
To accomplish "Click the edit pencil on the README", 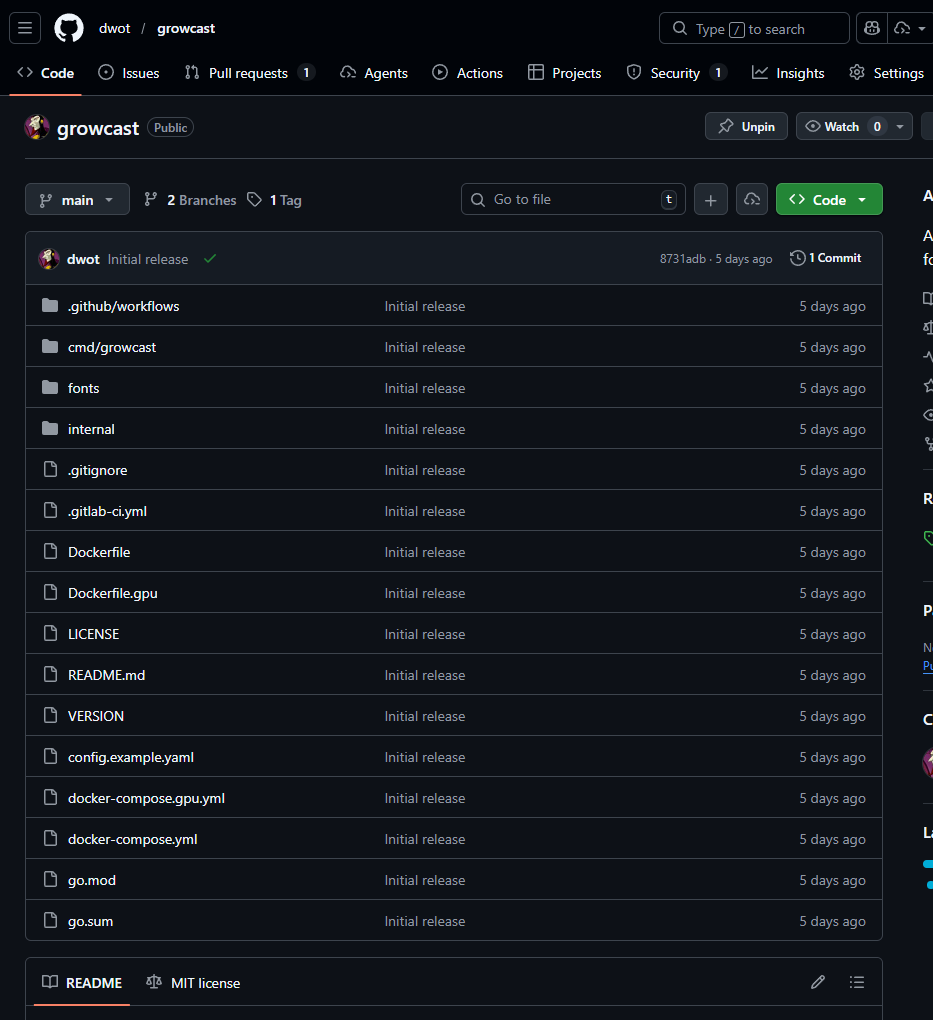I will point(818,982).
